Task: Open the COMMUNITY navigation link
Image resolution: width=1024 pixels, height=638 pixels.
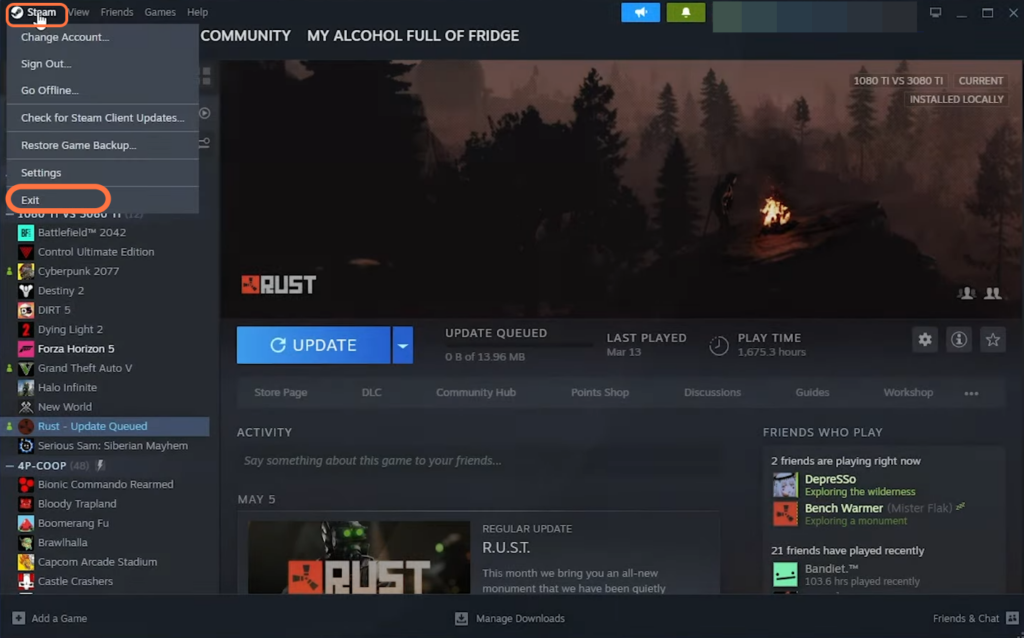Action: (246, 36)
